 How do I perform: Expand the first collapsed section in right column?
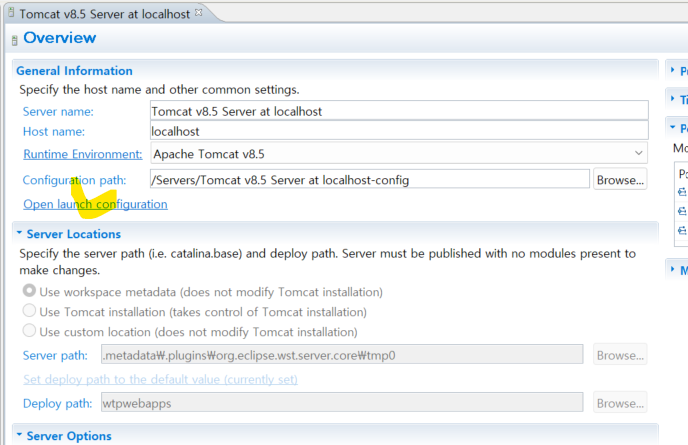pyautogui.click(x=673, y=70)
